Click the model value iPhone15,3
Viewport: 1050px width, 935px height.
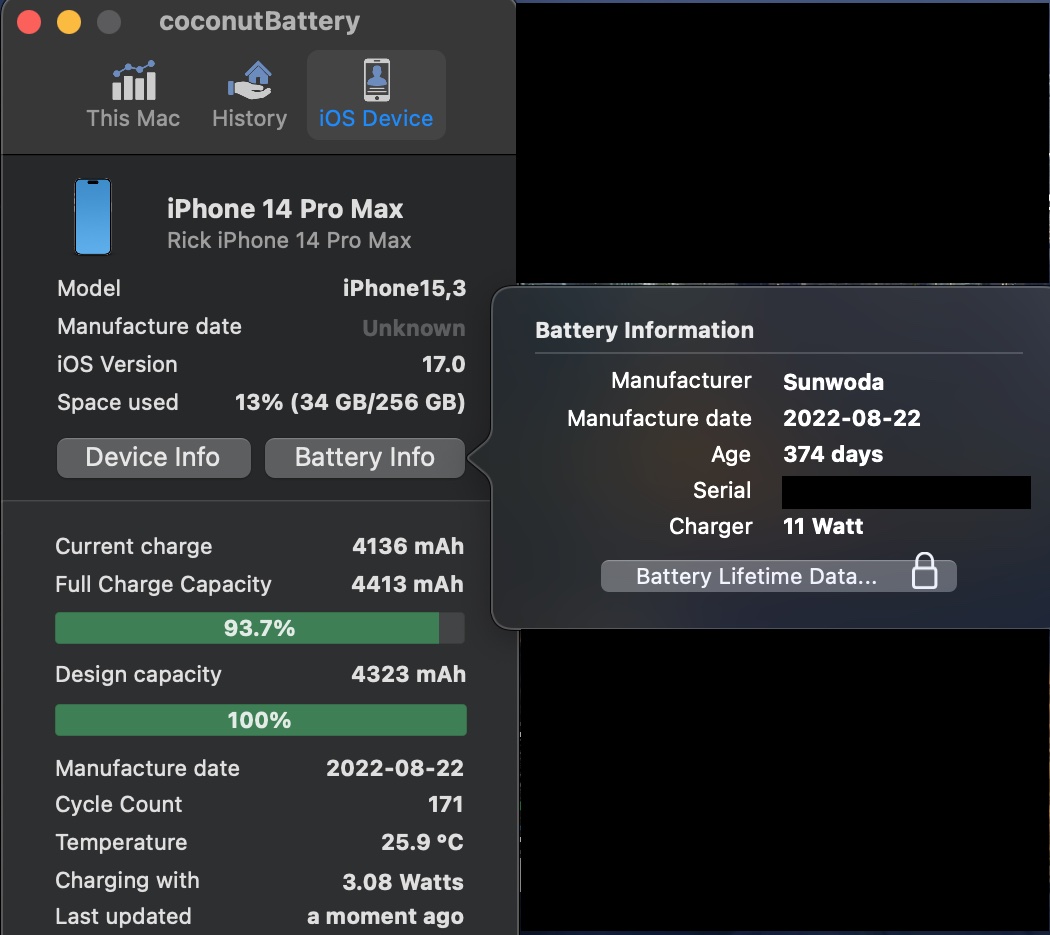pos(404,288)
